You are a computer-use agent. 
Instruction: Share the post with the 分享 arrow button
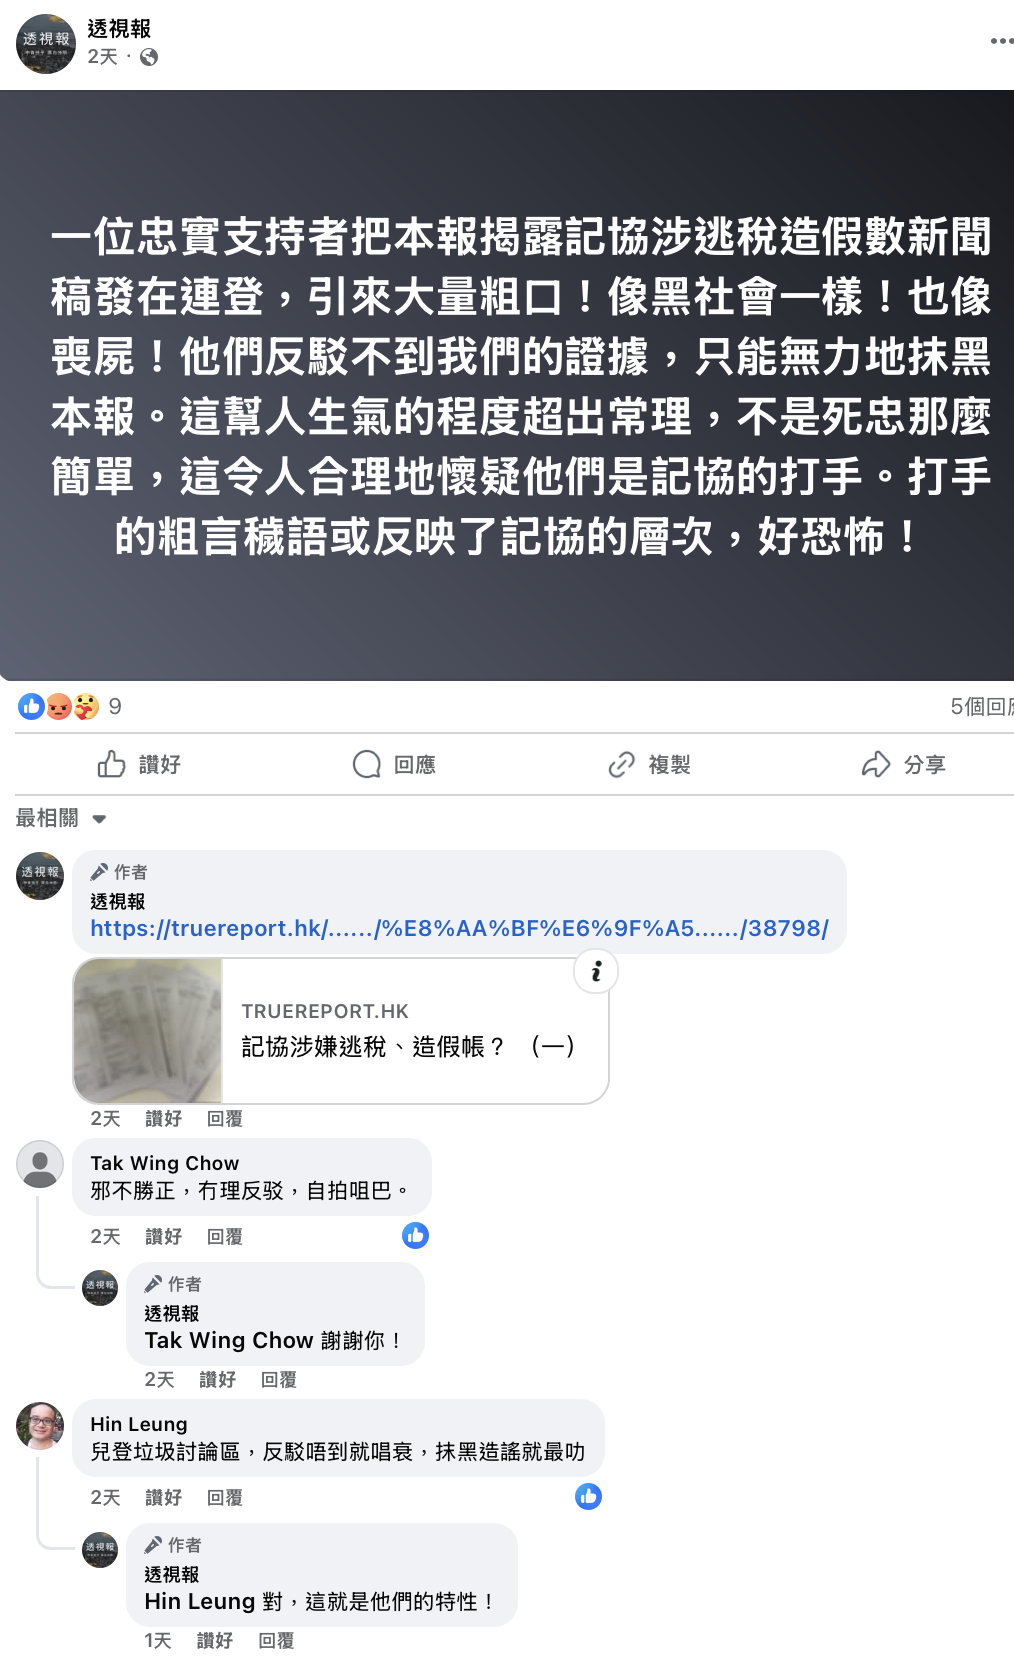point(904,765)
